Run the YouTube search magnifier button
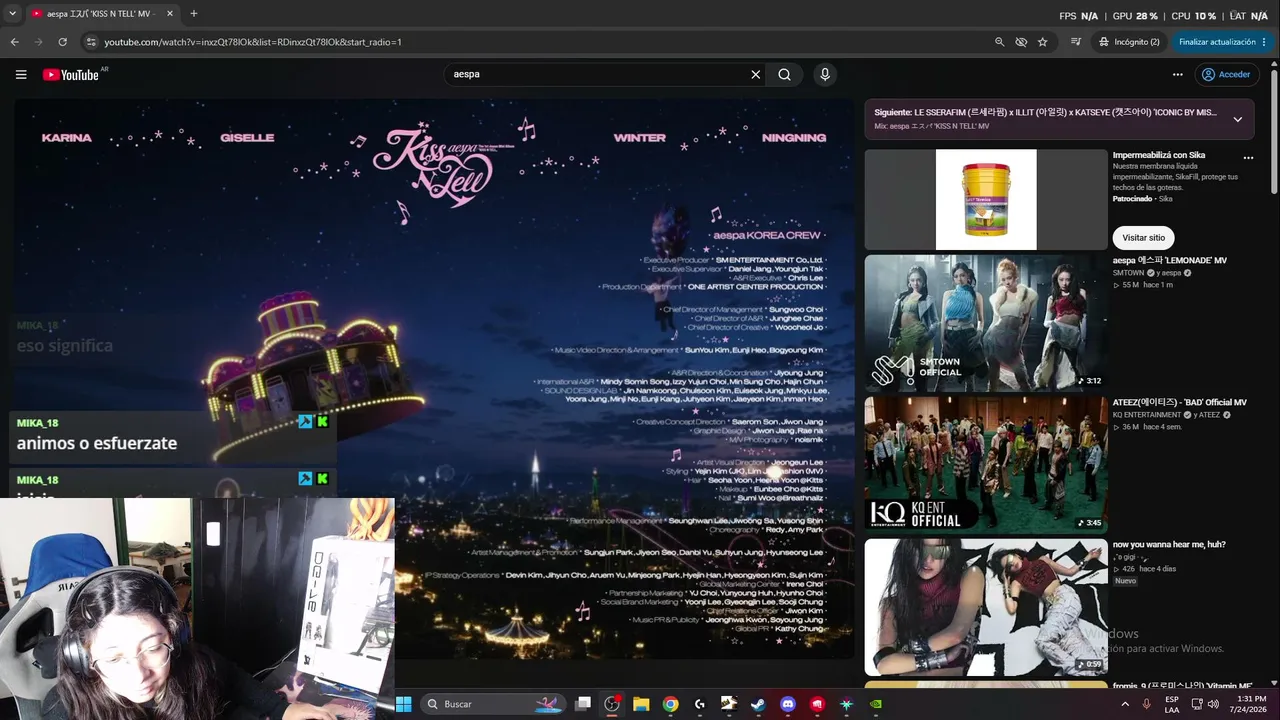Viewport: 1280px width, 720px height. coord(785,74)
